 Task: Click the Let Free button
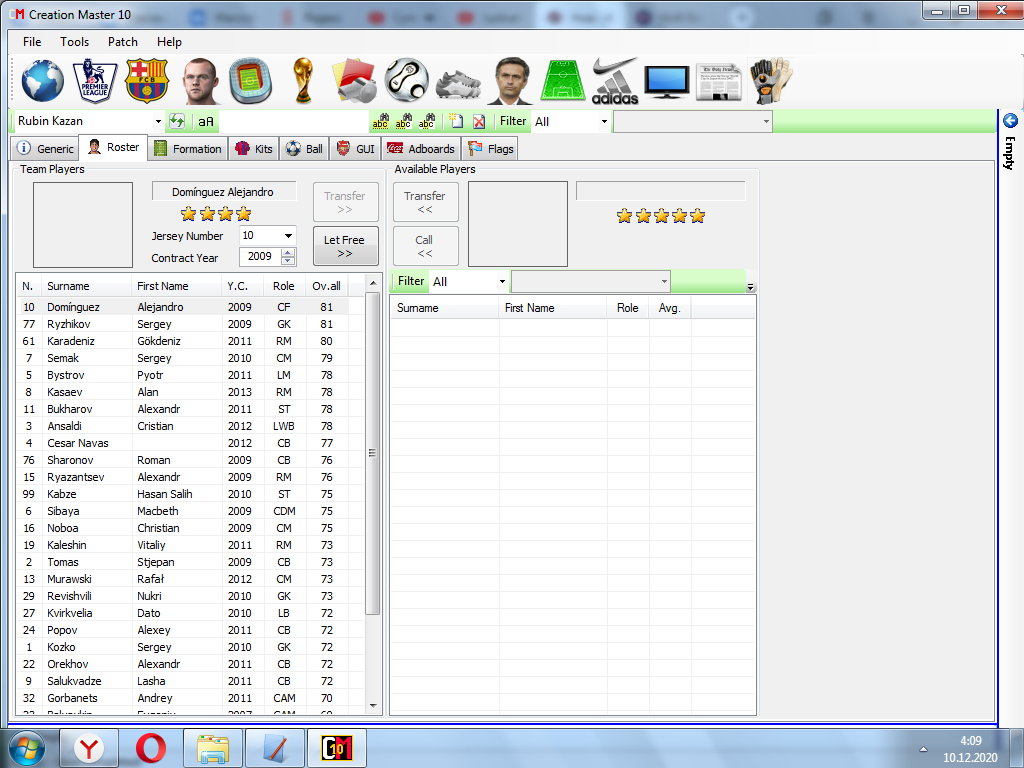coord(345,246)
